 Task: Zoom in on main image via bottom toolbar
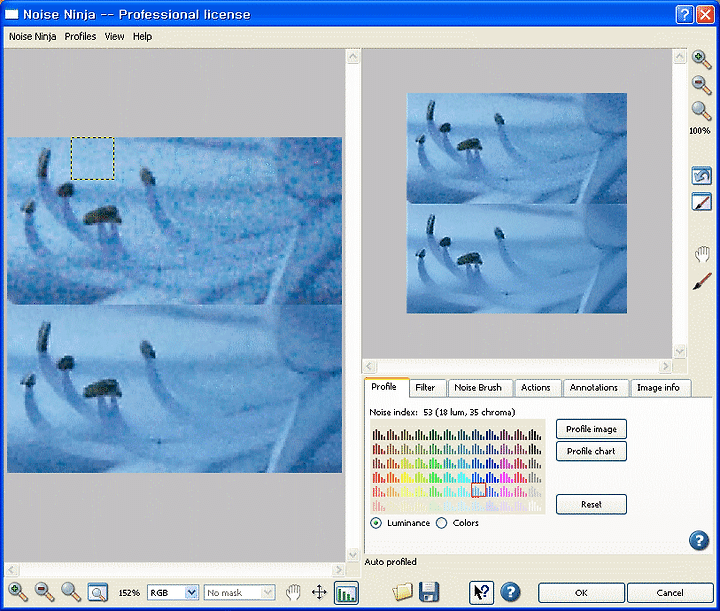click(18, 592)
